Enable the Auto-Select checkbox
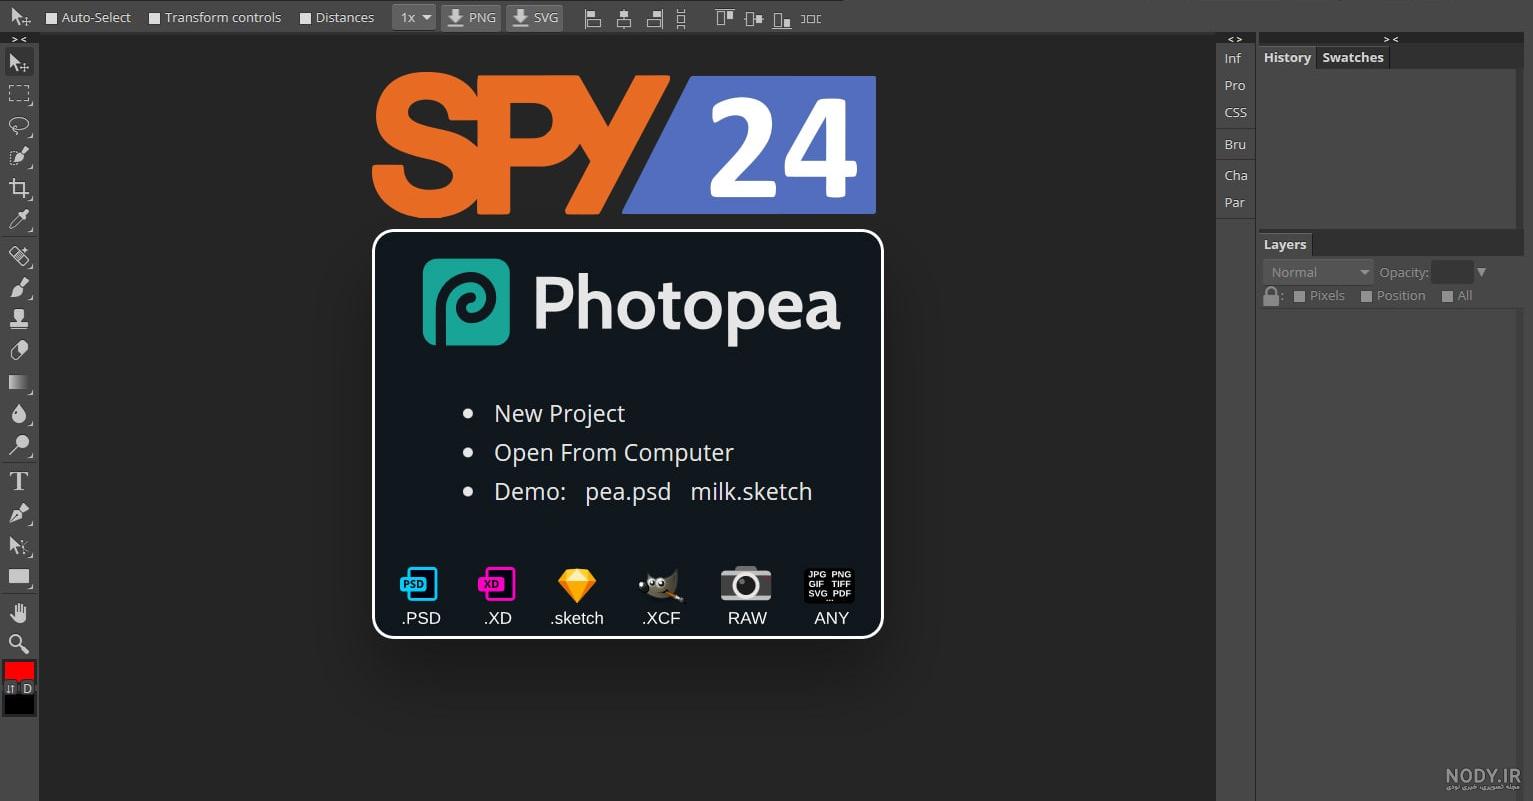The height and width of the screenshot is (801, 1533). click(52, 18)
